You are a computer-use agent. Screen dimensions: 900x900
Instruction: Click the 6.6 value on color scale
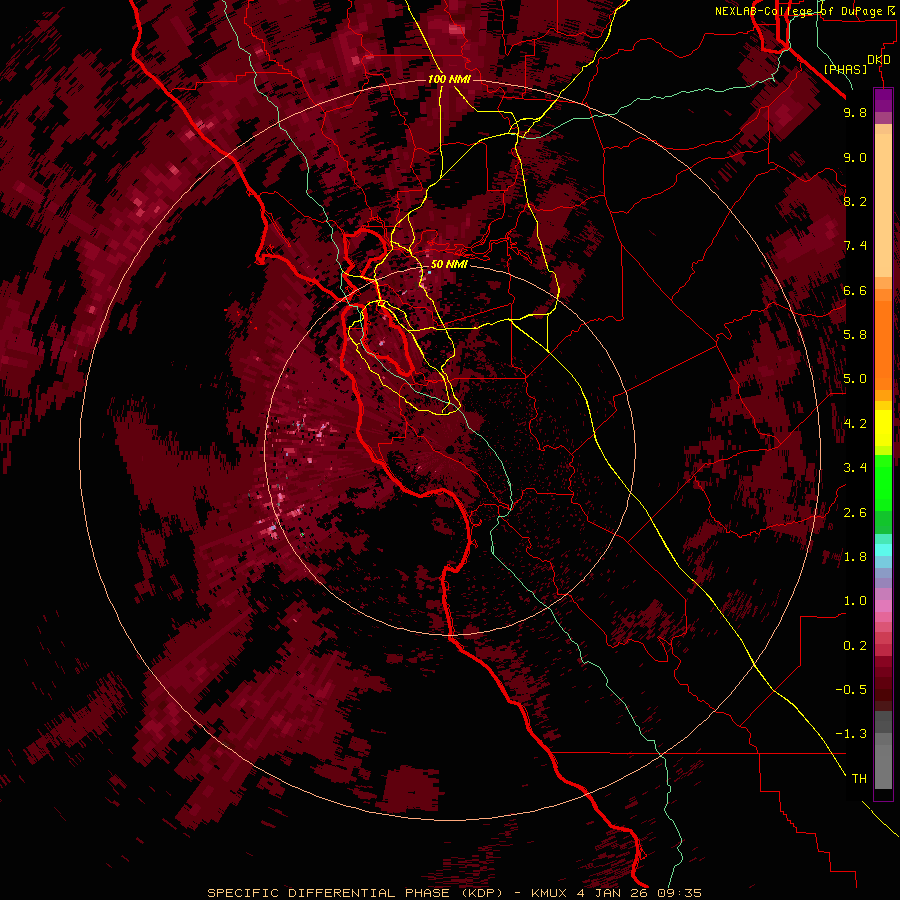(855, 290)
